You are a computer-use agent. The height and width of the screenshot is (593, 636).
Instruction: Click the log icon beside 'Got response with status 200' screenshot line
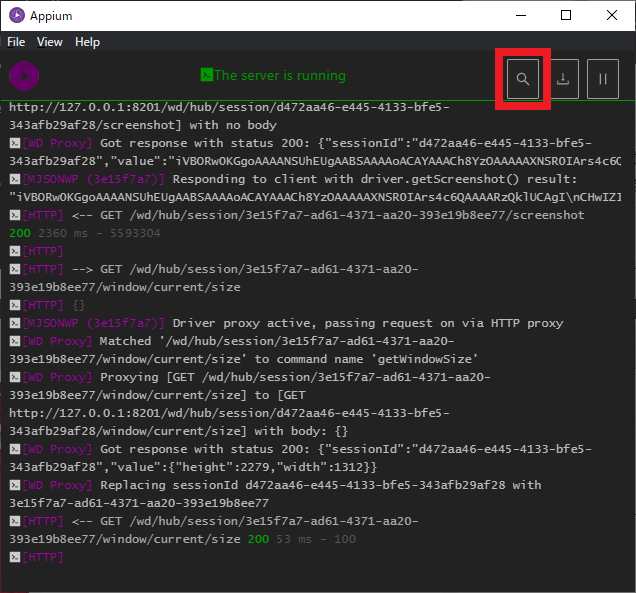(15, 143)
